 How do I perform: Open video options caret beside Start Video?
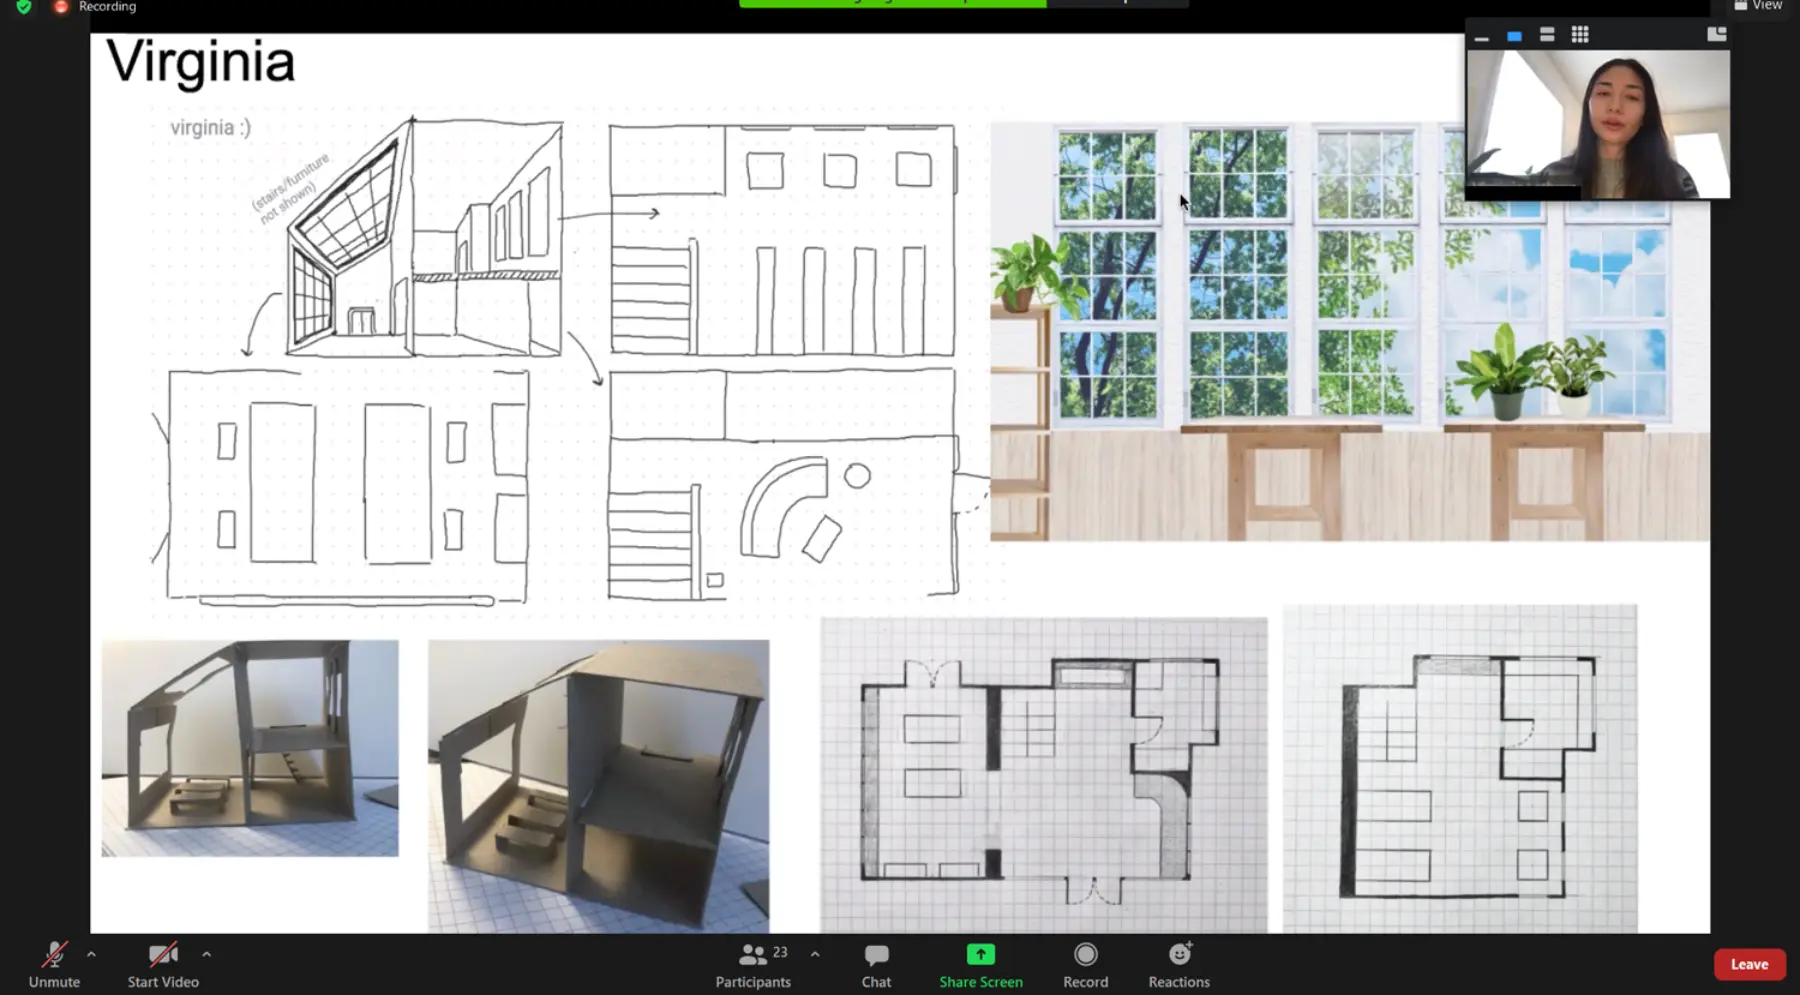point(206,954)
